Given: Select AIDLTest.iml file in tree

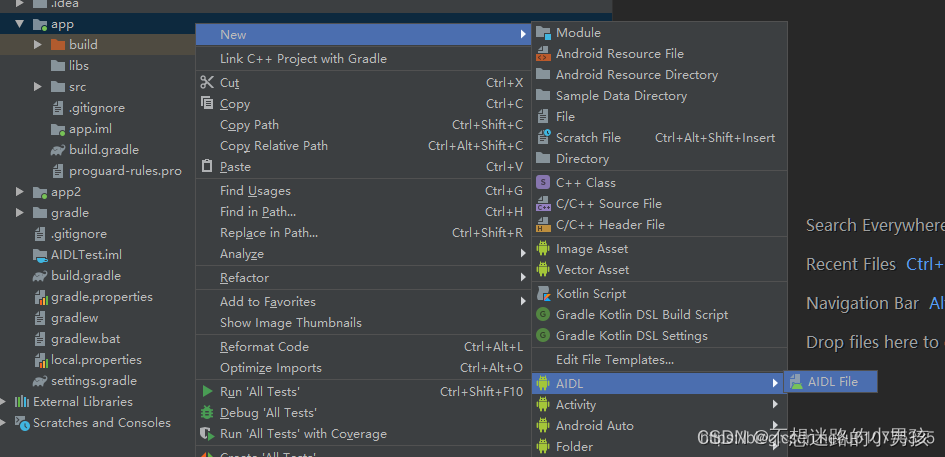Looking at the screenshot, I should [x=86, y=255].
